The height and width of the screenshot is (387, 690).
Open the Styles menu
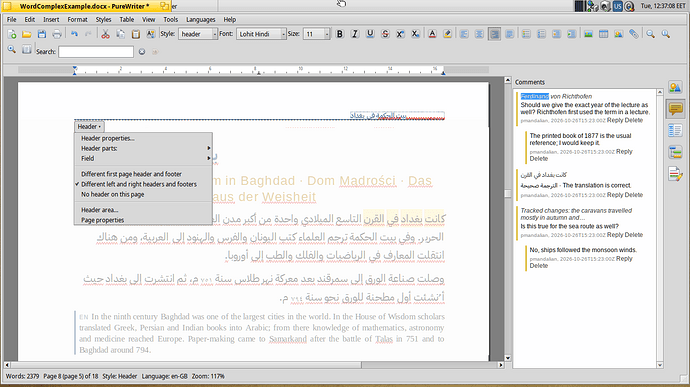click(103, 19)
